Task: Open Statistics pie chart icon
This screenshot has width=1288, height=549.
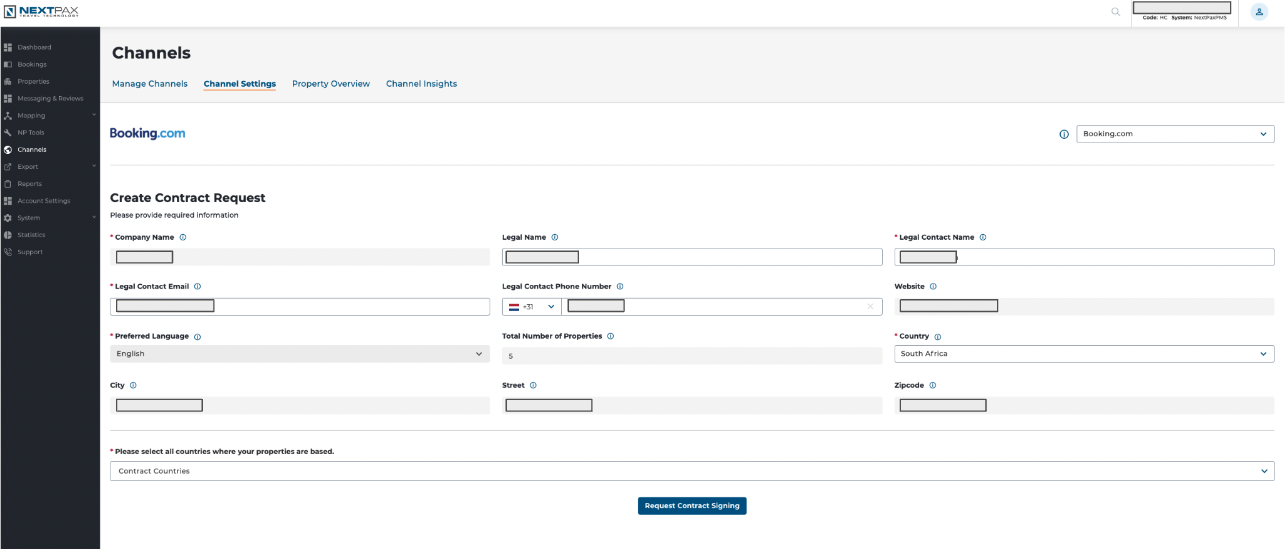Action: 8,234
